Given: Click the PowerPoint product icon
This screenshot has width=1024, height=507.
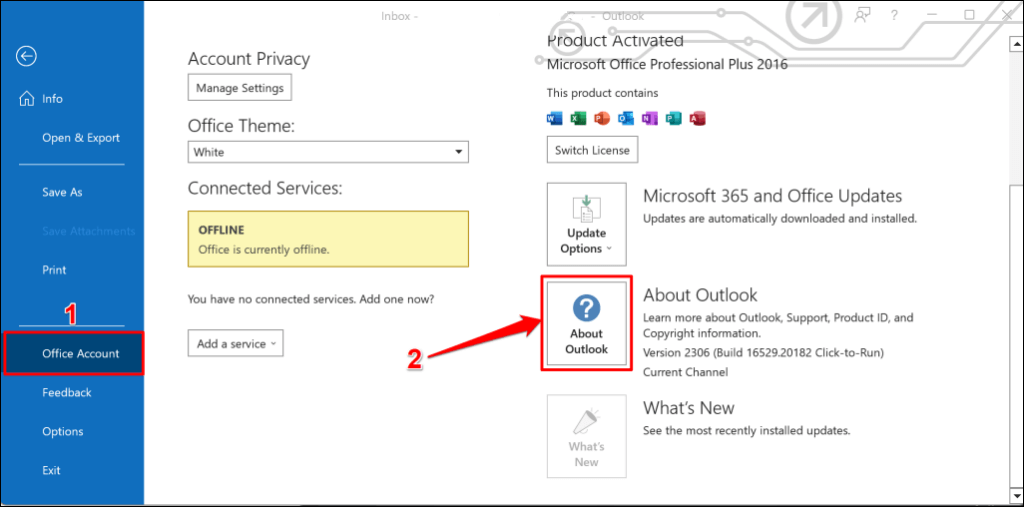Looking at the screenshot, I should coord(601,118).
